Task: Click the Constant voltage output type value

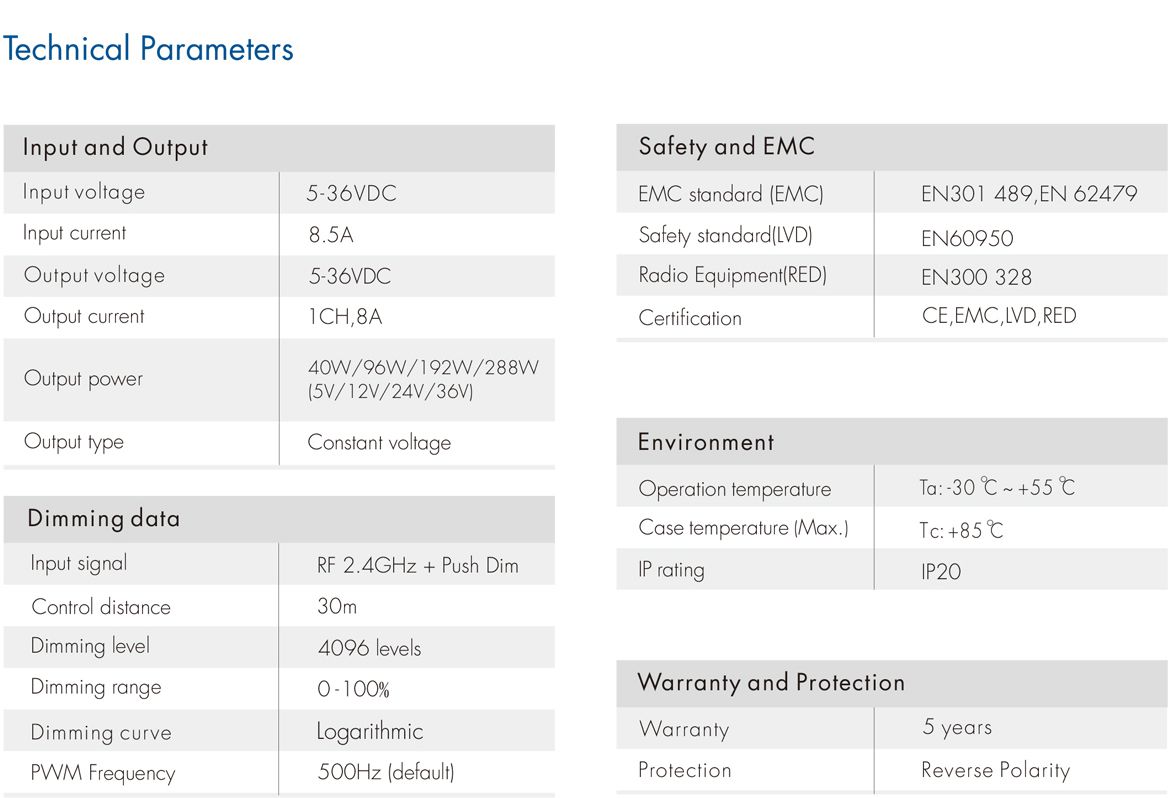Action: (x=379, y=443)
